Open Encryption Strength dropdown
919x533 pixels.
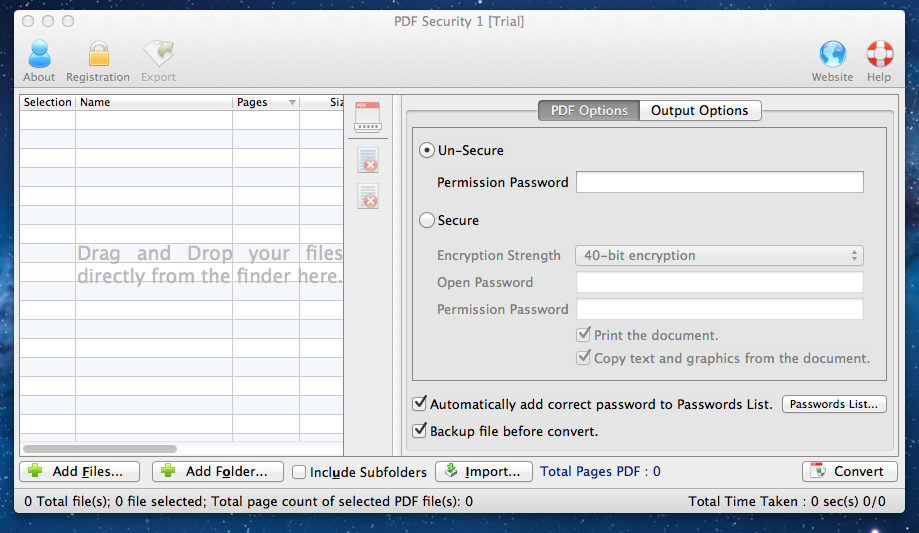coord(719,256)
